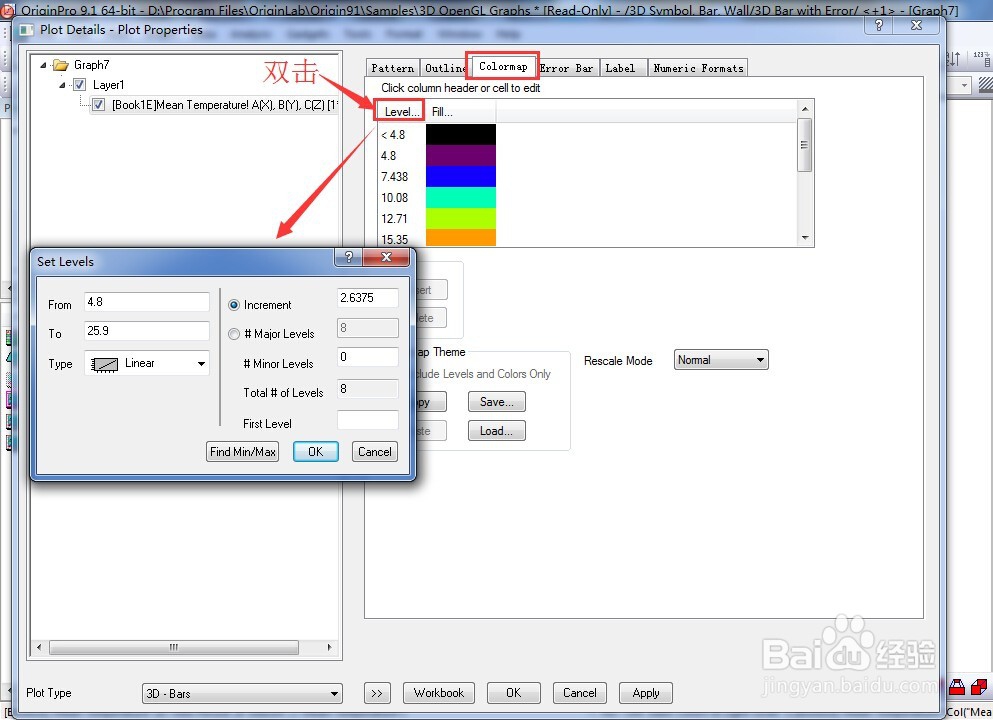The height and width of the screenshot is (720, 993).
Task: Collapse the Layer1 tree node
Action: [x=62, y=85]
